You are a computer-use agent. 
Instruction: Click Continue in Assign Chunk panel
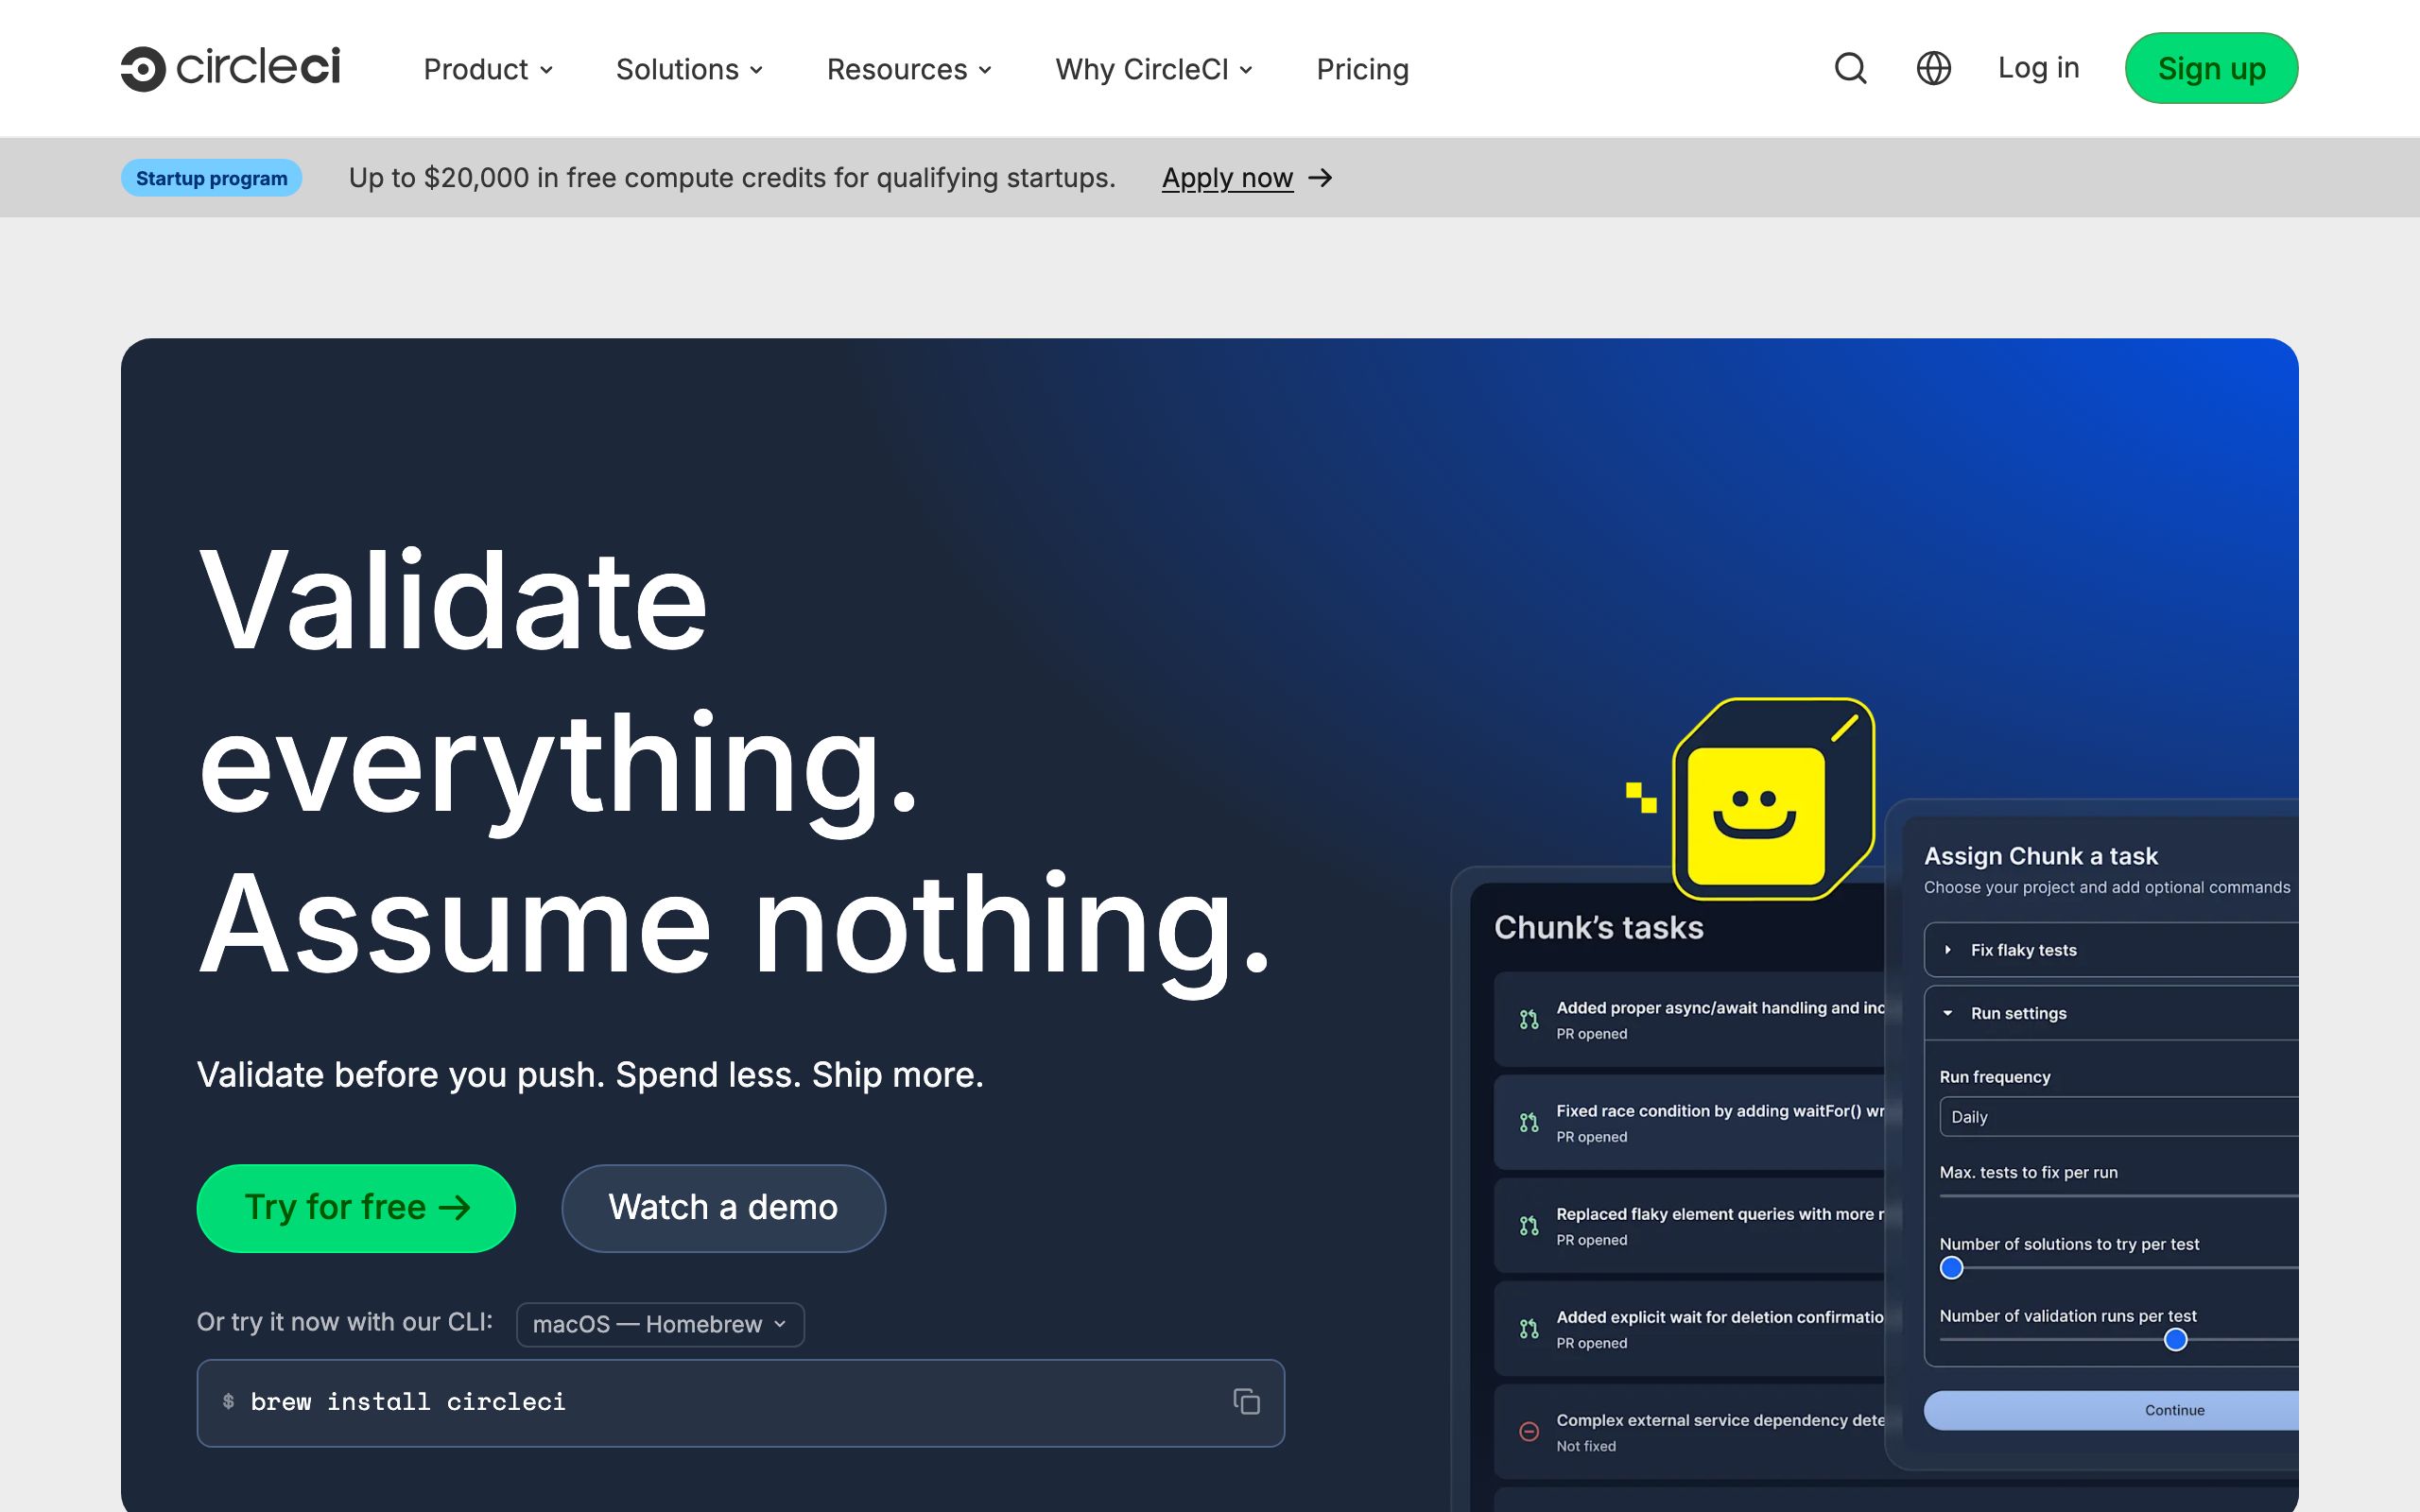2111,1410
